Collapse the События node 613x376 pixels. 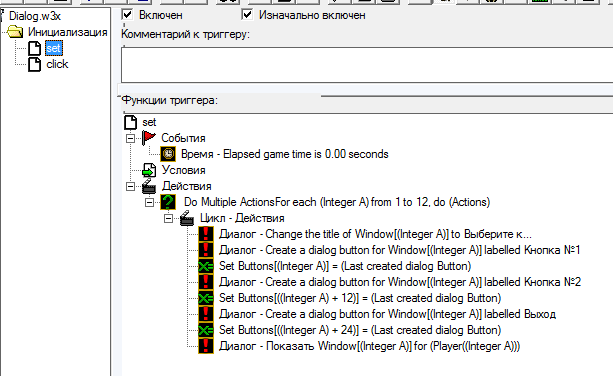(x=130, y=138)
